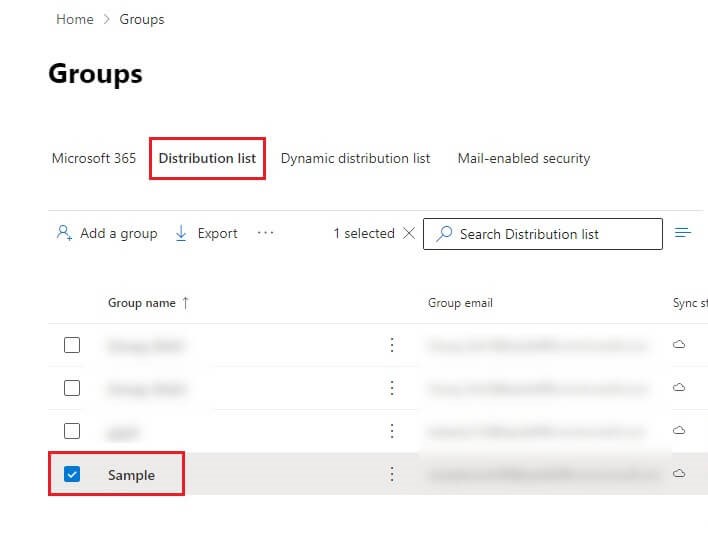Check the third group row checkbox
The height and width of the screenshot is (533, 708).
72,431
